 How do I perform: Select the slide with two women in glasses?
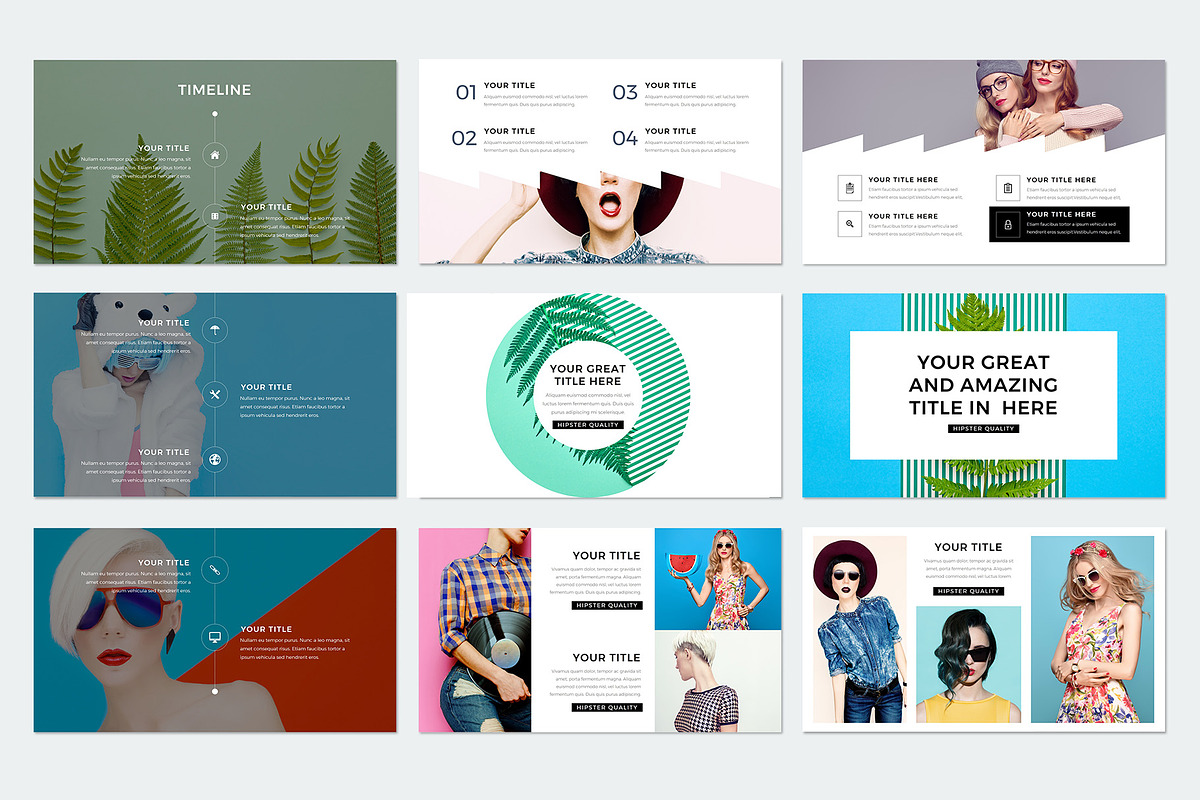click(984, 162)
